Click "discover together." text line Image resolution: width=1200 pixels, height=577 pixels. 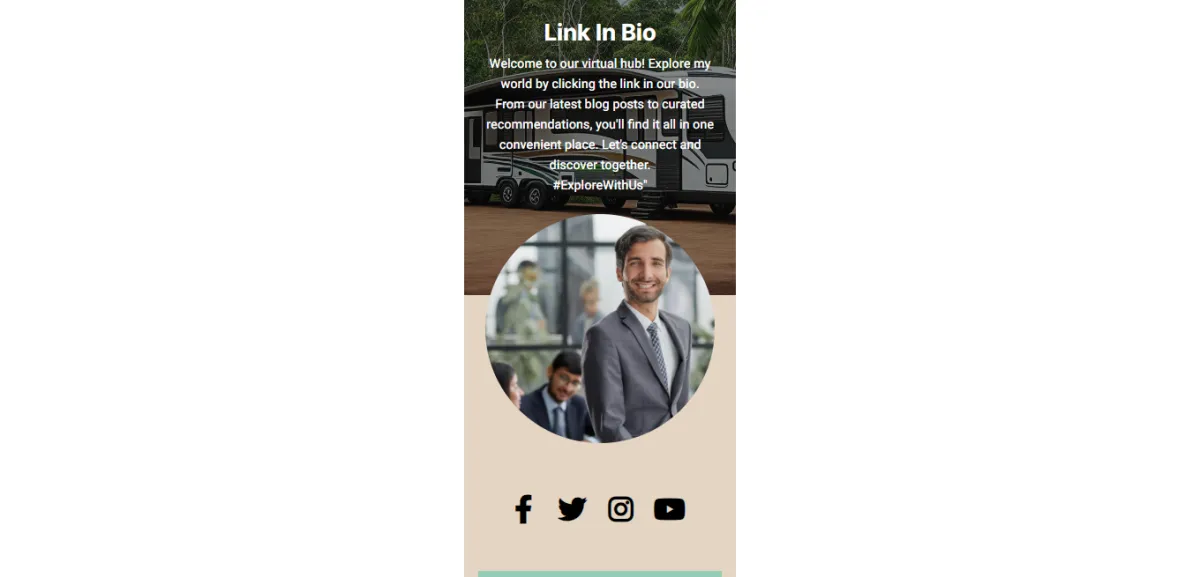pos(600,165)
